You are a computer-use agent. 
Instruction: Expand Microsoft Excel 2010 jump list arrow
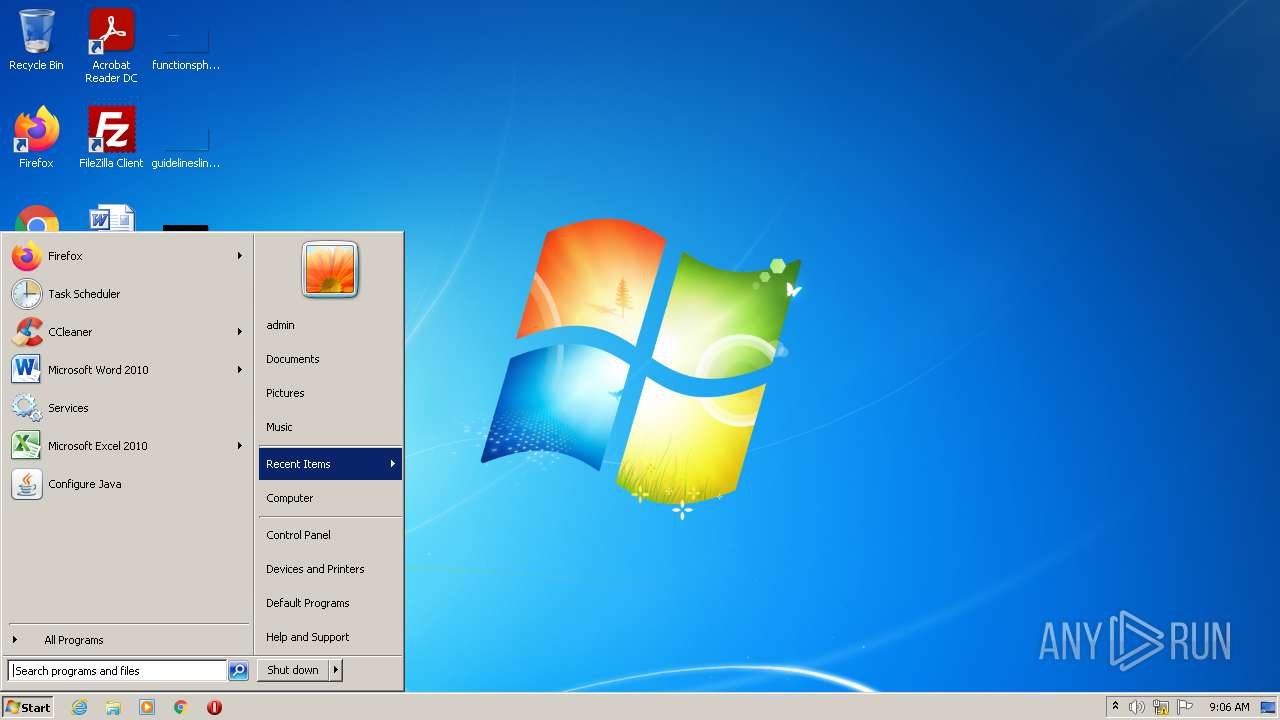tap(240, 446)
